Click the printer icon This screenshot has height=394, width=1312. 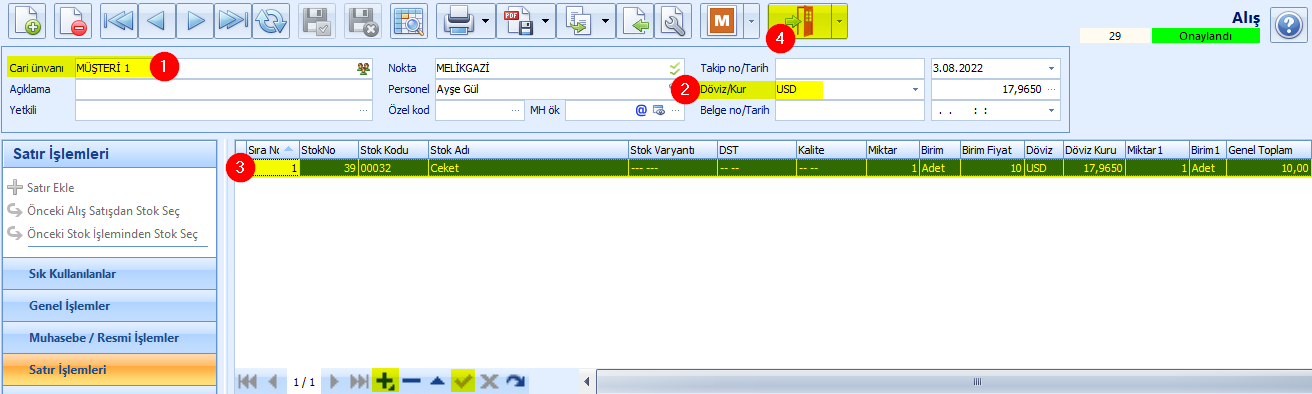[x=459, y=20]
